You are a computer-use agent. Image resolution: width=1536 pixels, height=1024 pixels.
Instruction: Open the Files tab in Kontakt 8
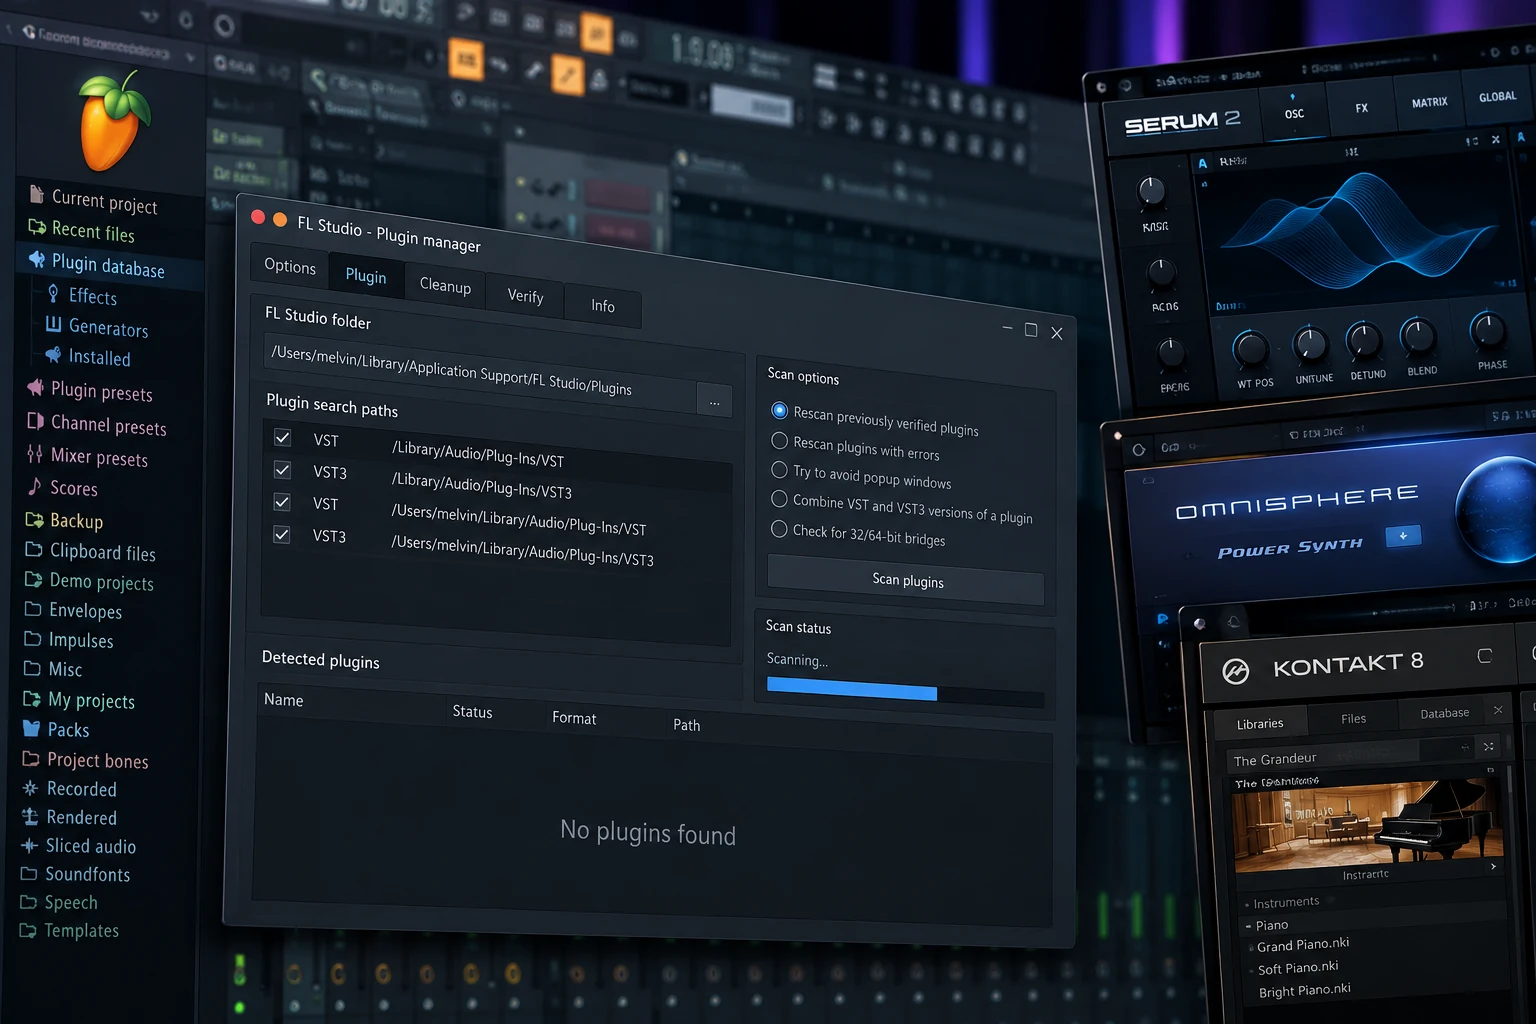click(x=1353, y=718)
